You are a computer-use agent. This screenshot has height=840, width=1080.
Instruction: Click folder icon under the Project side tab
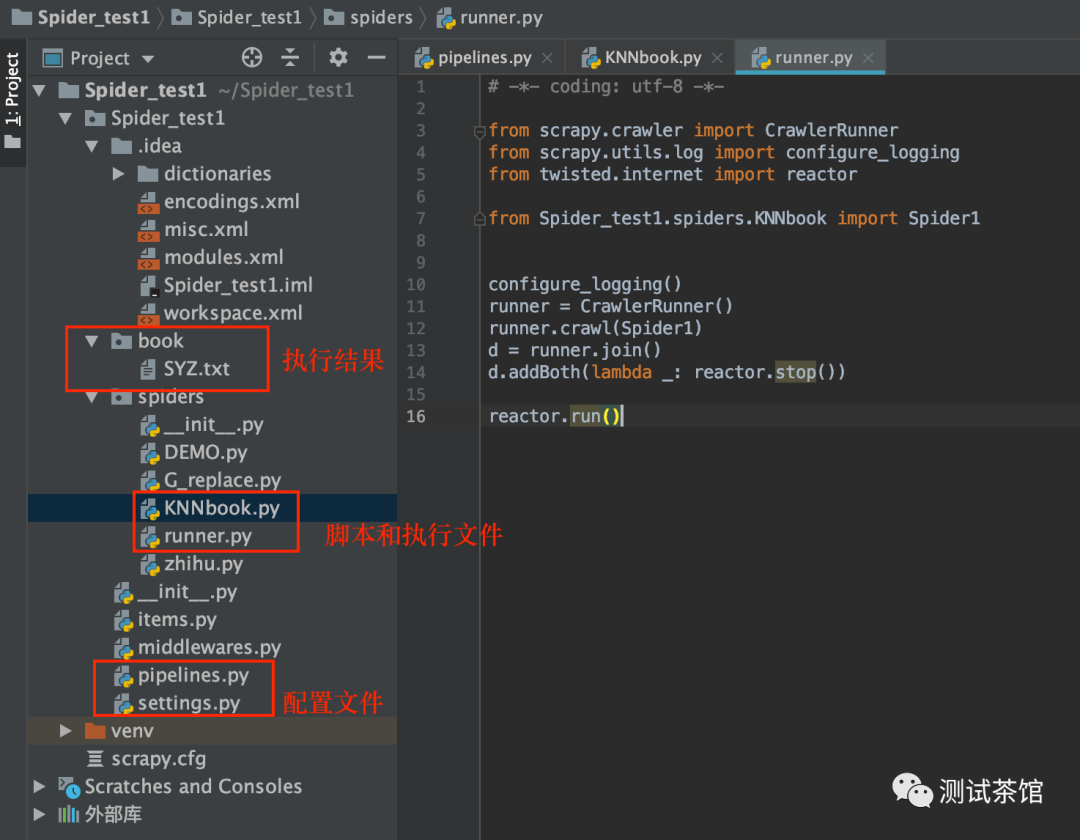(12, 143)
